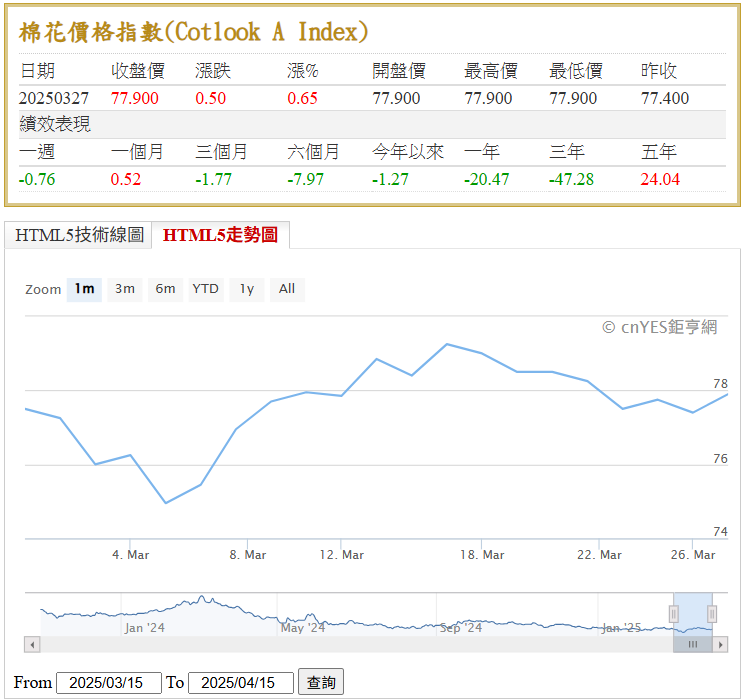Select the YTD zoom range

click(x=206, y=289)
